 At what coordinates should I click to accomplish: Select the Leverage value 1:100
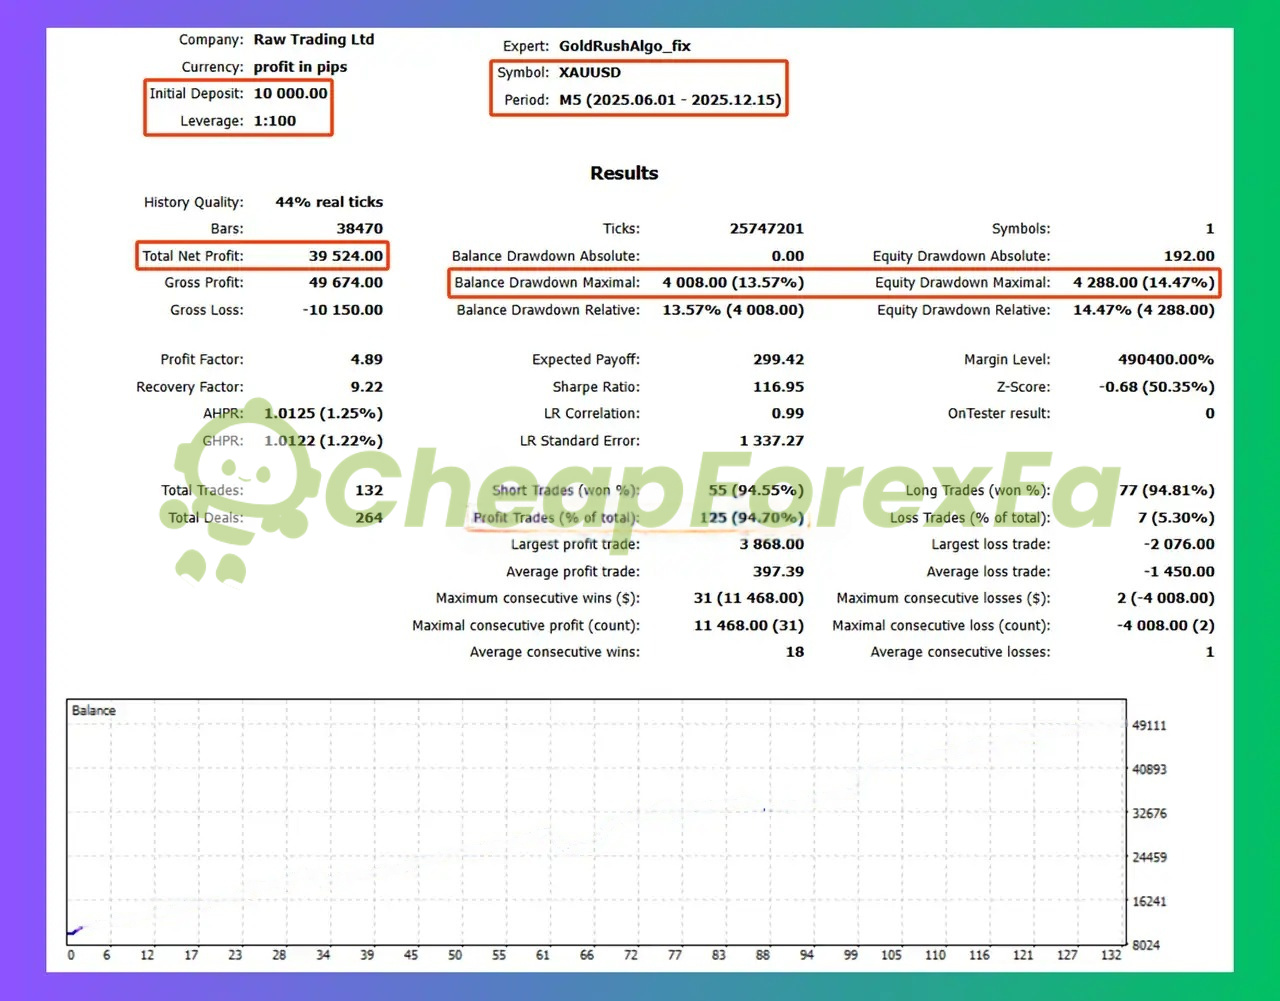pyautogui.click(x=275, y=121)
